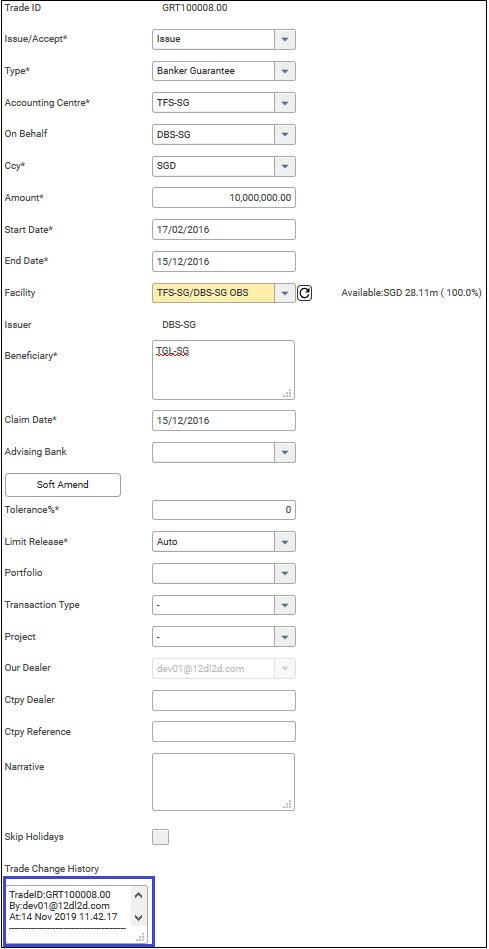Click Narrative textarea resize handle
This screenshot has height=949, width=489.
tap(287, 804)
